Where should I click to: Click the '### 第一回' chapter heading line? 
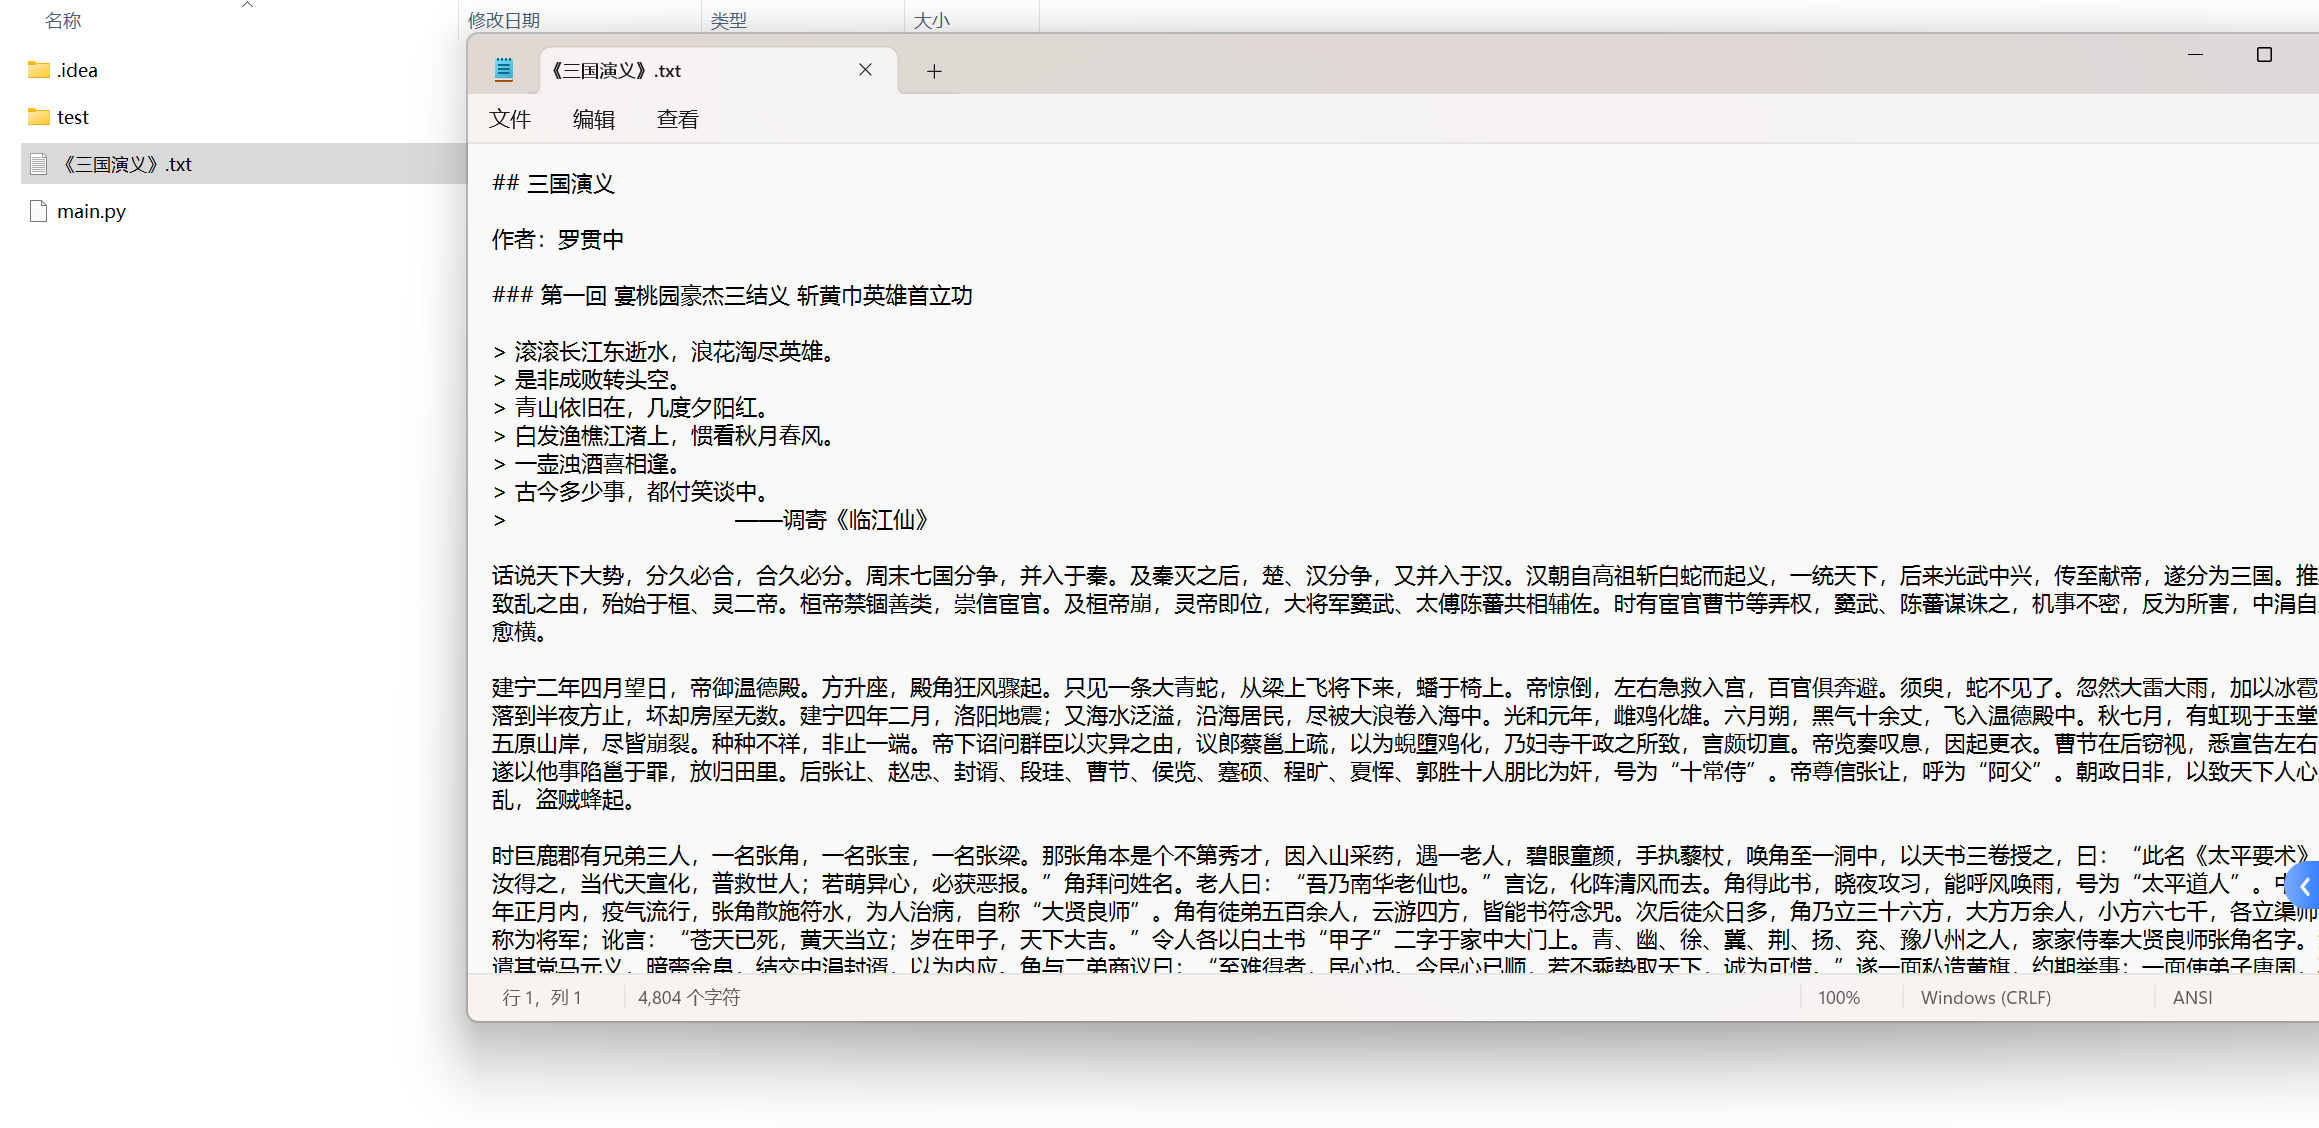[x=732, y=295]
